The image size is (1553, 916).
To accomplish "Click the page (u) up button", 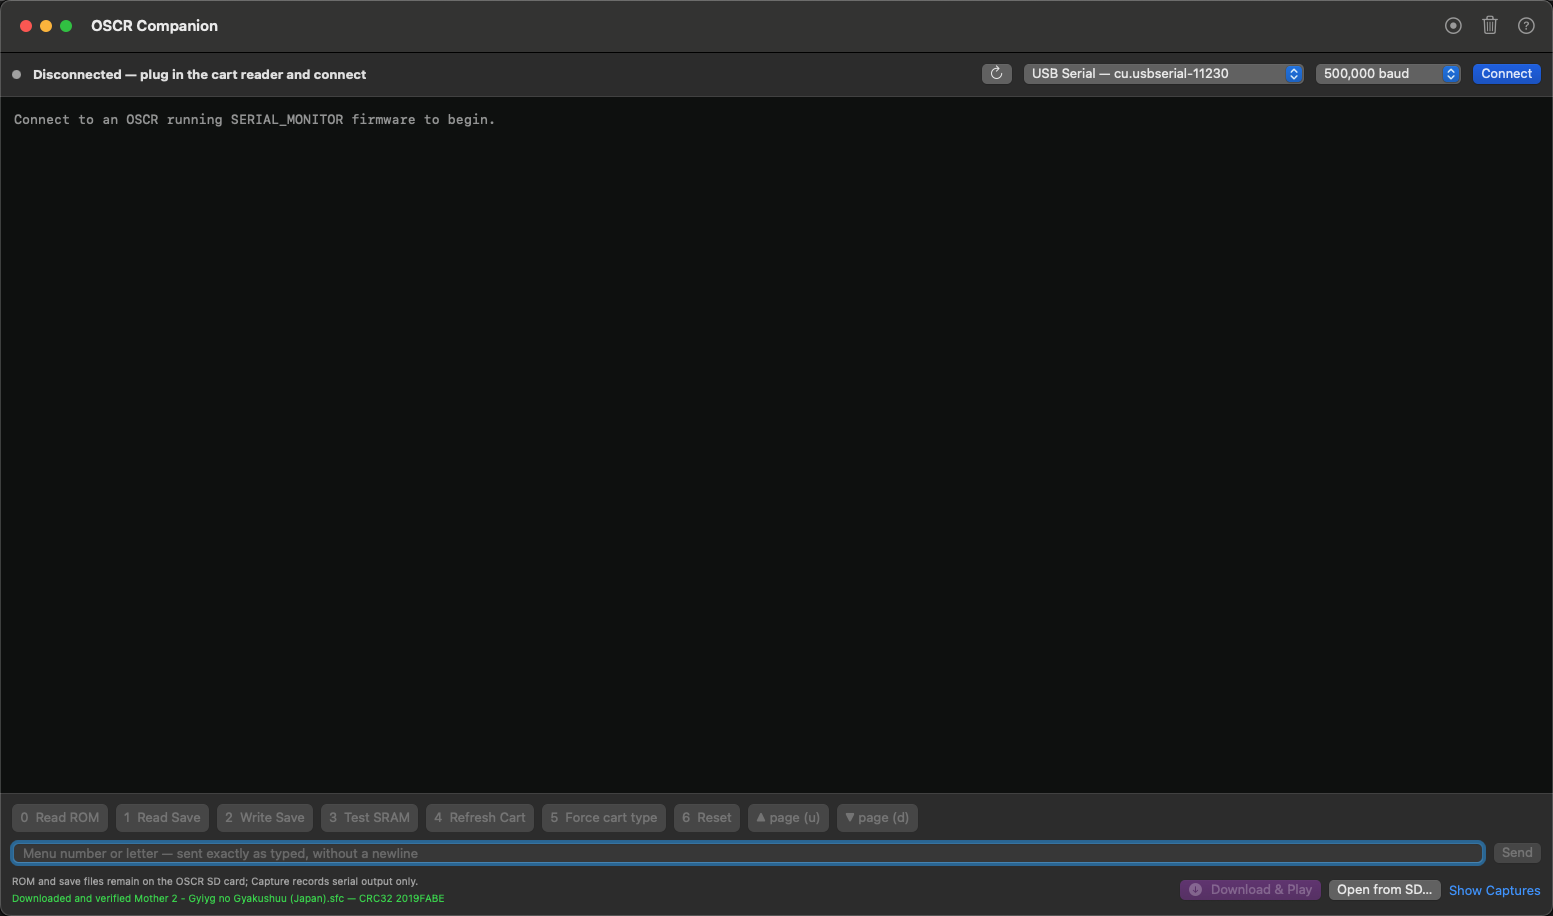I will tap(788, 818).
